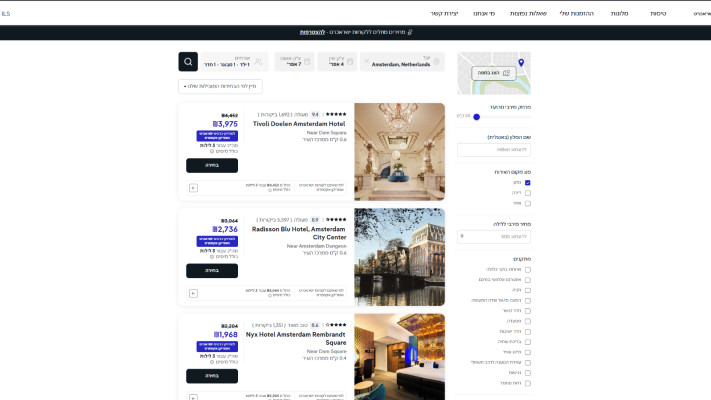Open מי אנחנו (about us) menu item
The image size is (711, 400).
pyautogui.click(x=484, y=14)
